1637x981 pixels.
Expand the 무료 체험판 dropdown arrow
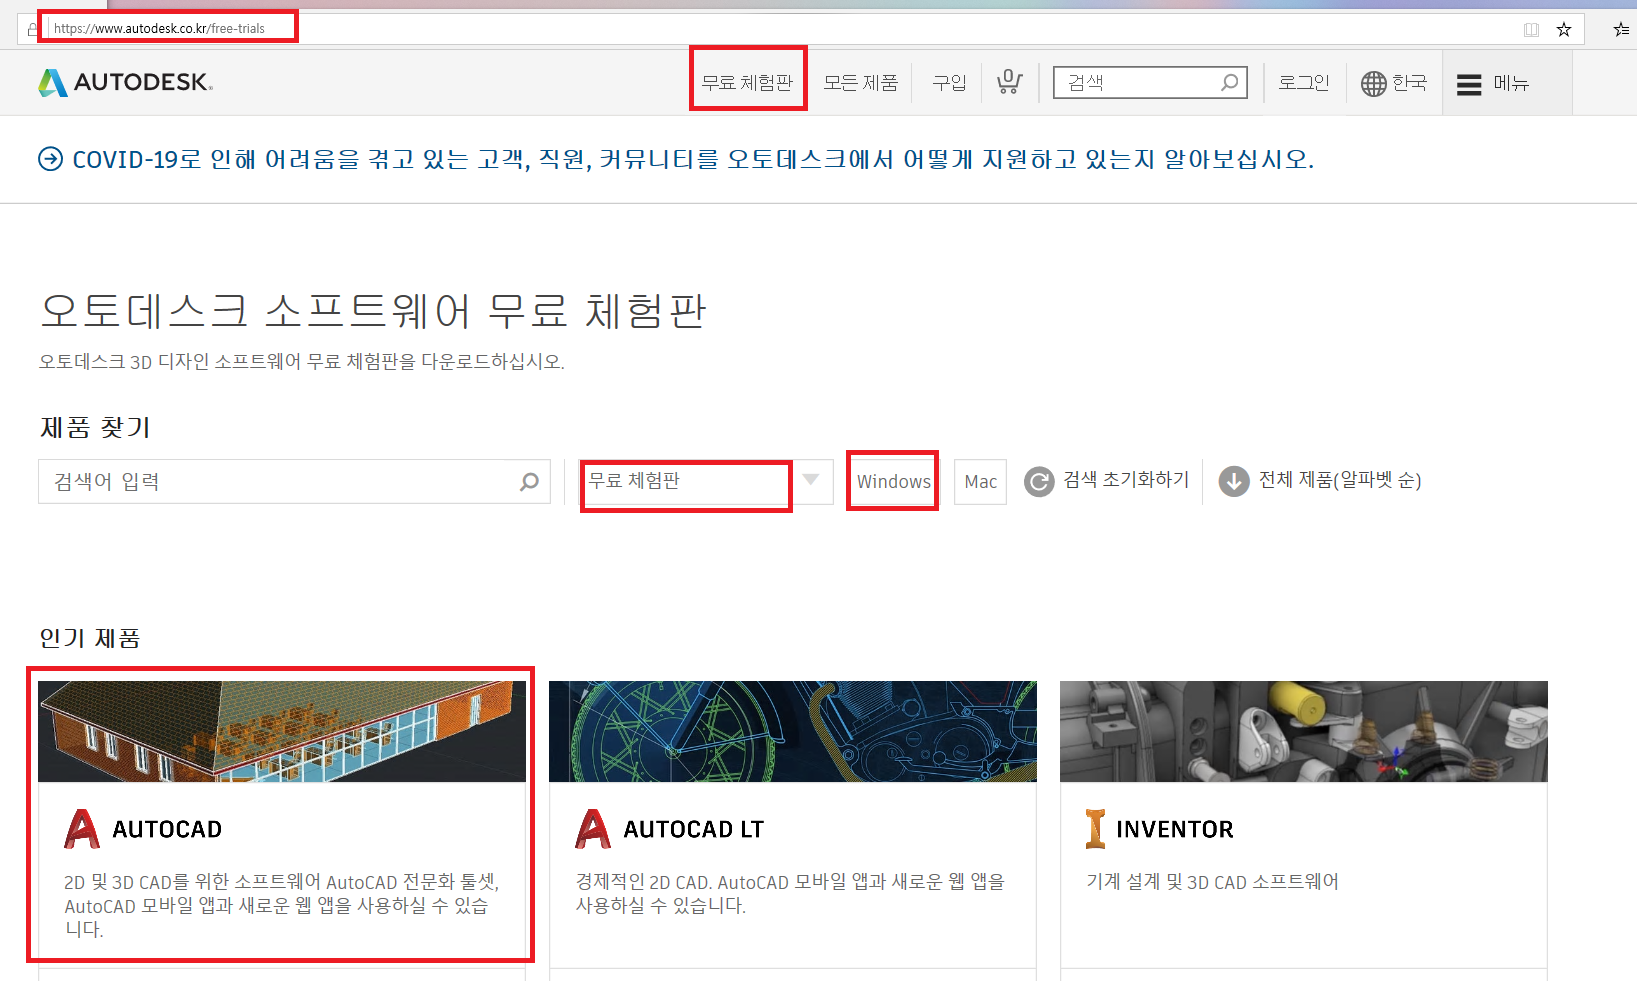[x=811, y=480]
